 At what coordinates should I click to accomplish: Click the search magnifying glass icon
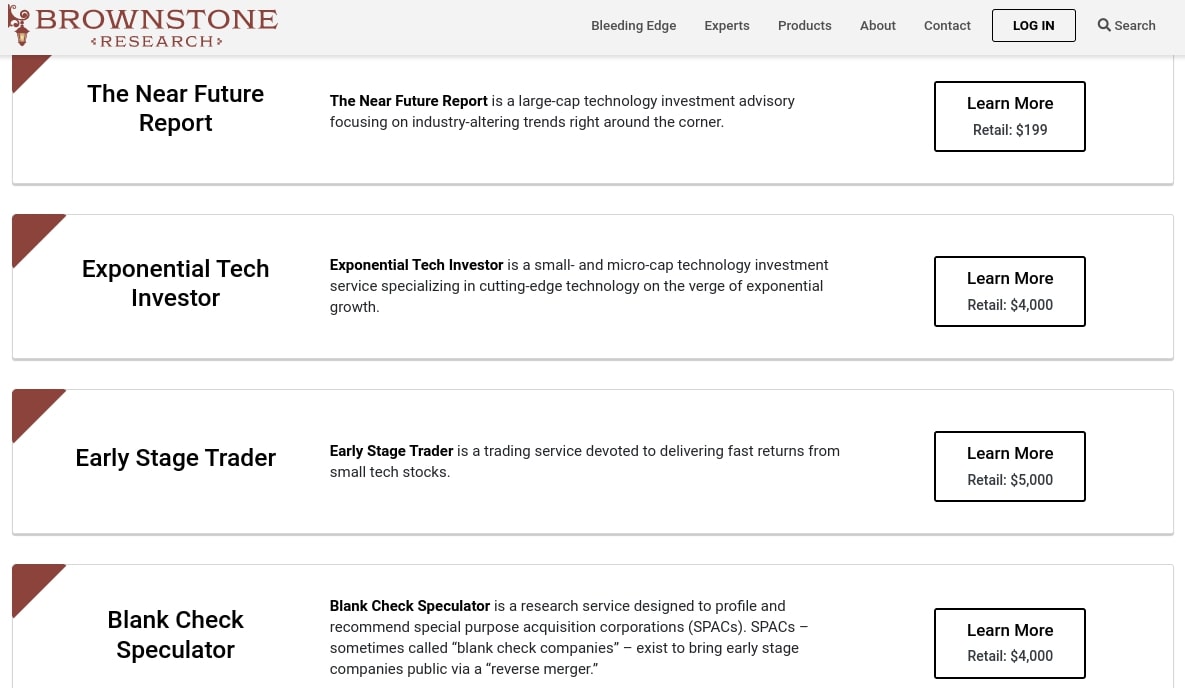point(1104,25)
